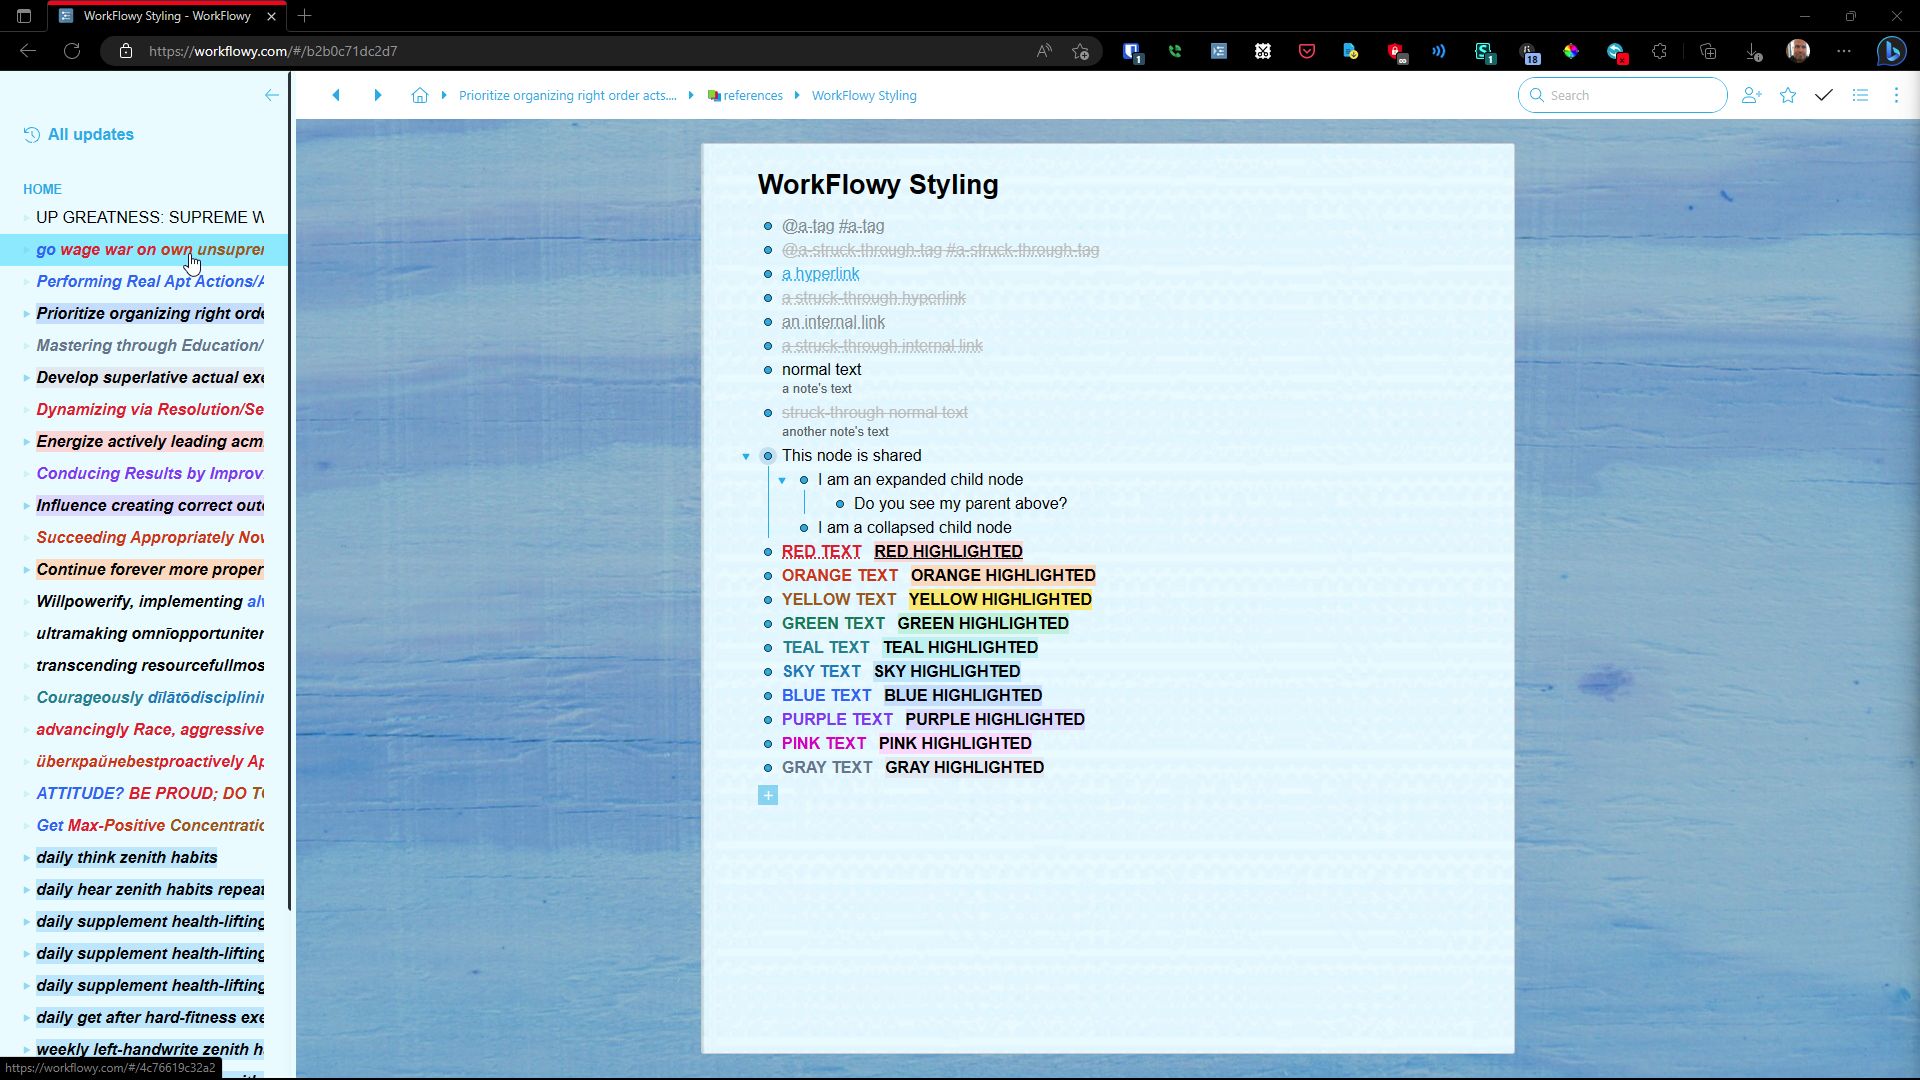
Task: Click note 'another note's text'
Action: 835,432
